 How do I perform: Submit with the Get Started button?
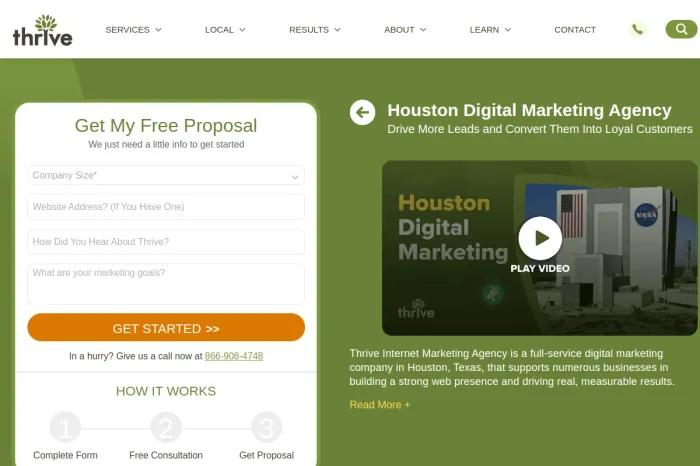coord(166,328)
